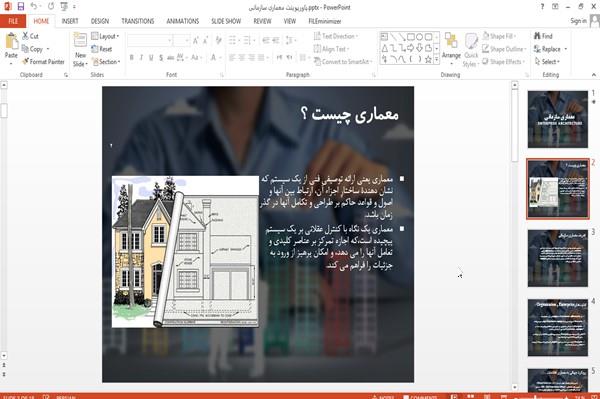
Task: Click the Save icon in Quick Access Toolbar
Action: pyautogui.click(x=20, y=7)
